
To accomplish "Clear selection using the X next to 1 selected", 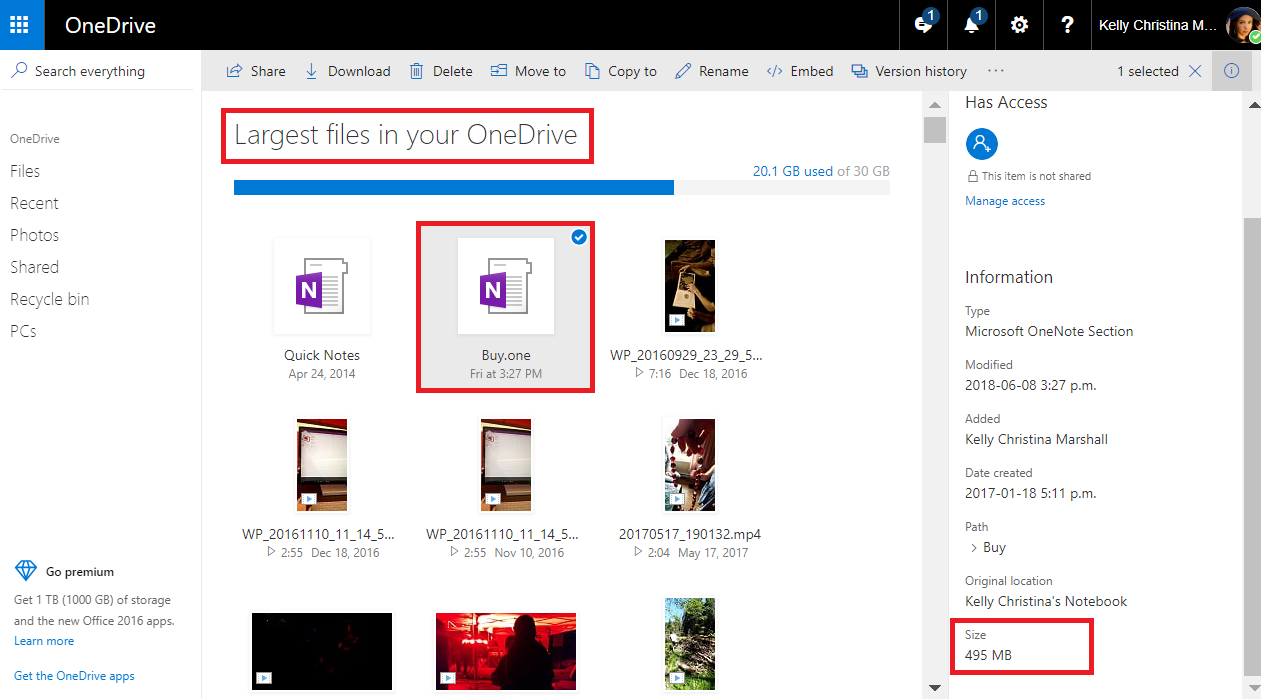I will pyautogui.click(x=1196, y=70).
